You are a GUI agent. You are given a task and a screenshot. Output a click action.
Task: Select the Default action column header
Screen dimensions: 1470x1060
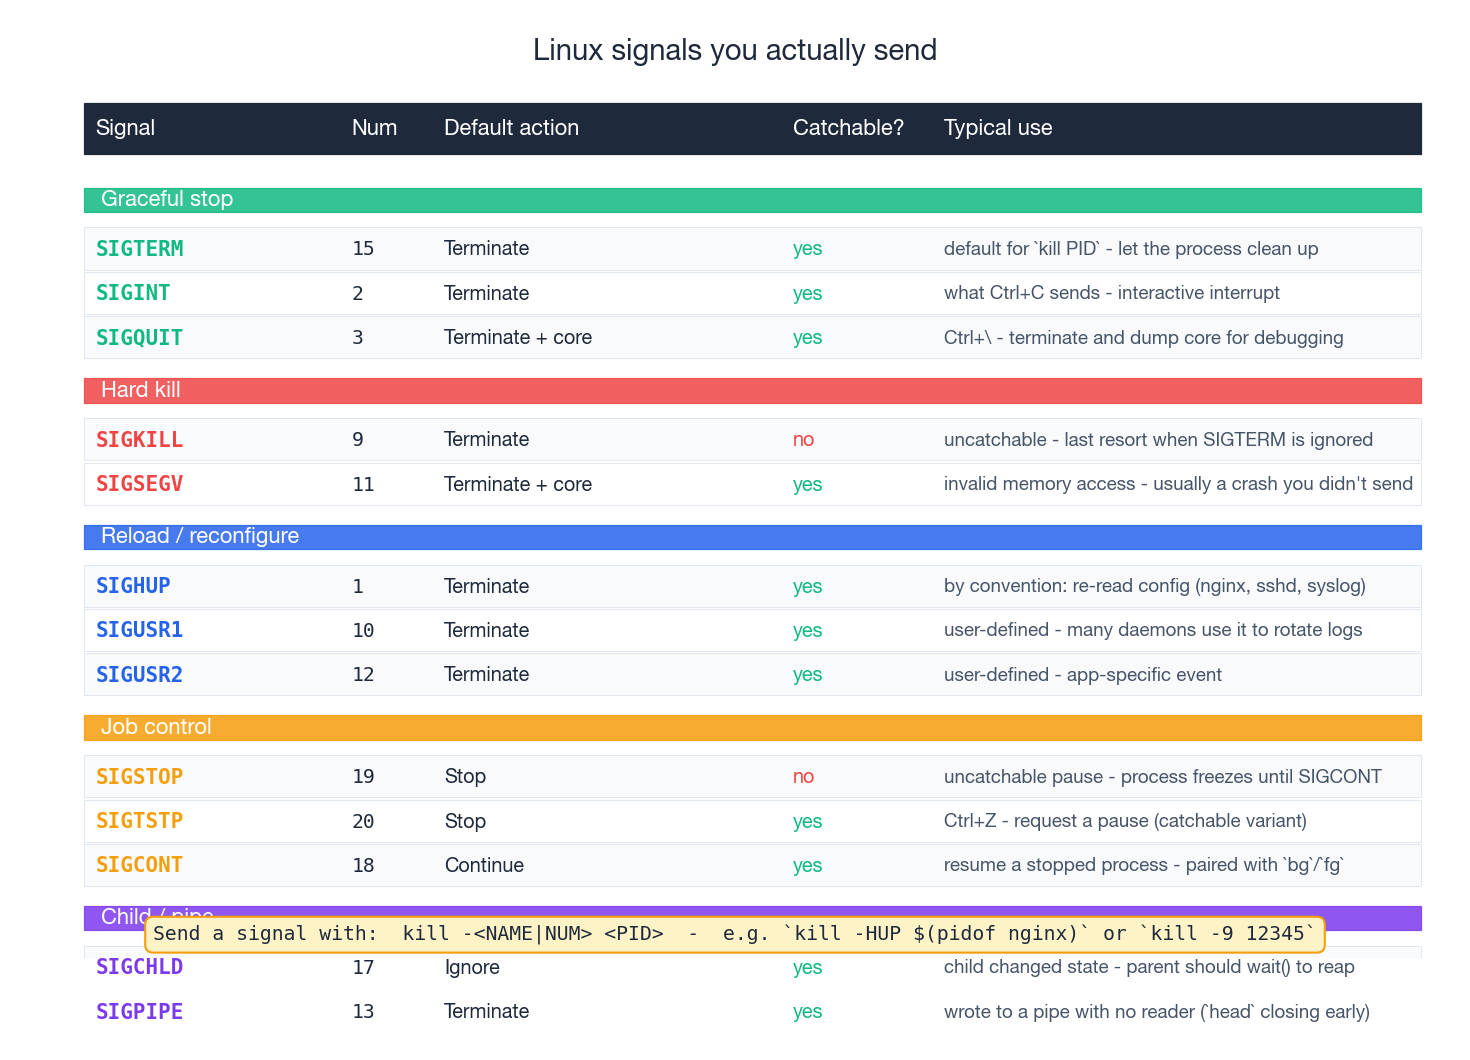[x=511, y=128]
